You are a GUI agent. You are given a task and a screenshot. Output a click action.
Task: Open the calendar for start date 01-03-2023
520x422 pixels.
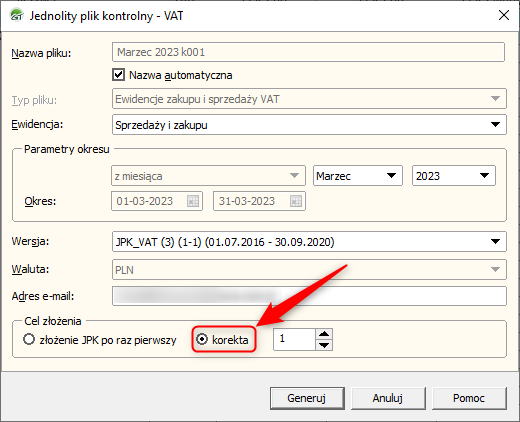tap(193, 201)
